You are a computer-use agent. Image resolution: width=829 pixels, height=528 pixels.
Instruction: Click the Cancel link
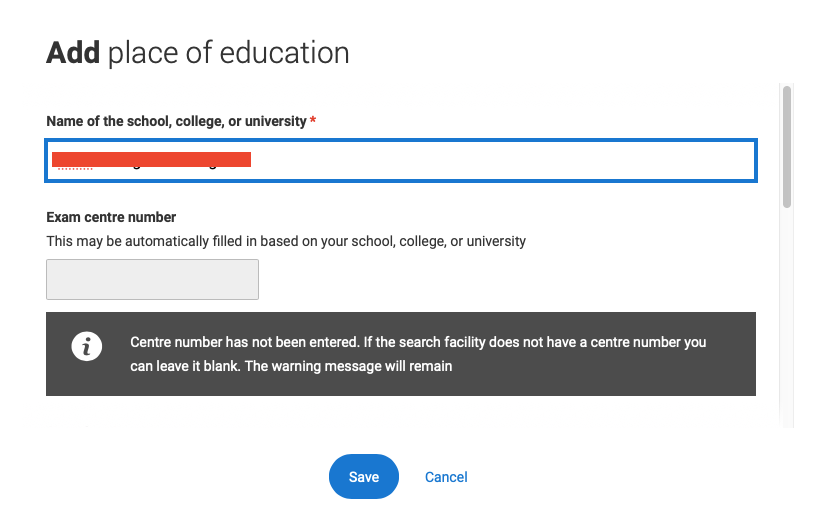coord(446,477)
